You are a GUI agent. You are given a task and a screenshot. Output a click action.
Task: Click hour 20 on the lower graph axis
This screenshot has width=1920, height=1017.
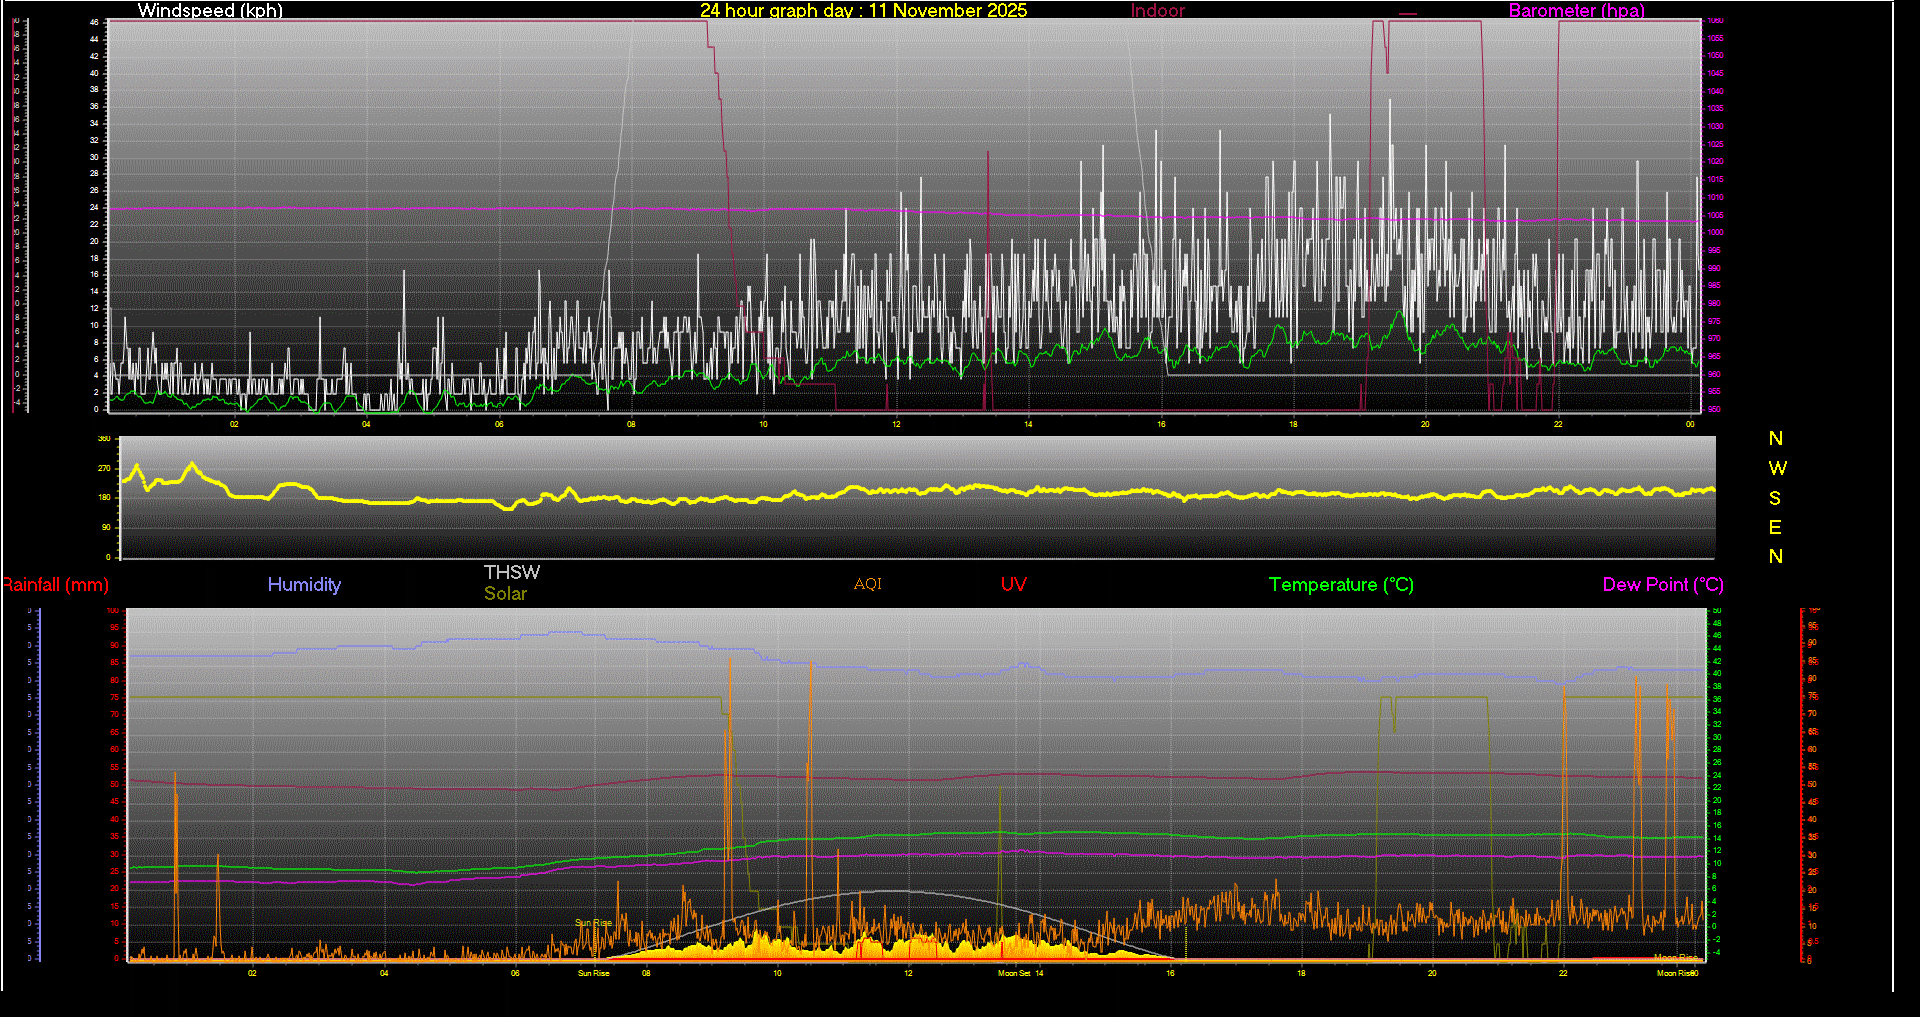click(x=1432, y=973)
